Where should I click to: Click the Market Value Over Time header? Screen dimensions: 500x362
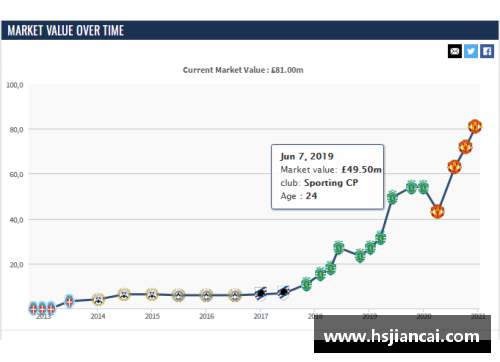pyautogui.click(x=66, y=31)
